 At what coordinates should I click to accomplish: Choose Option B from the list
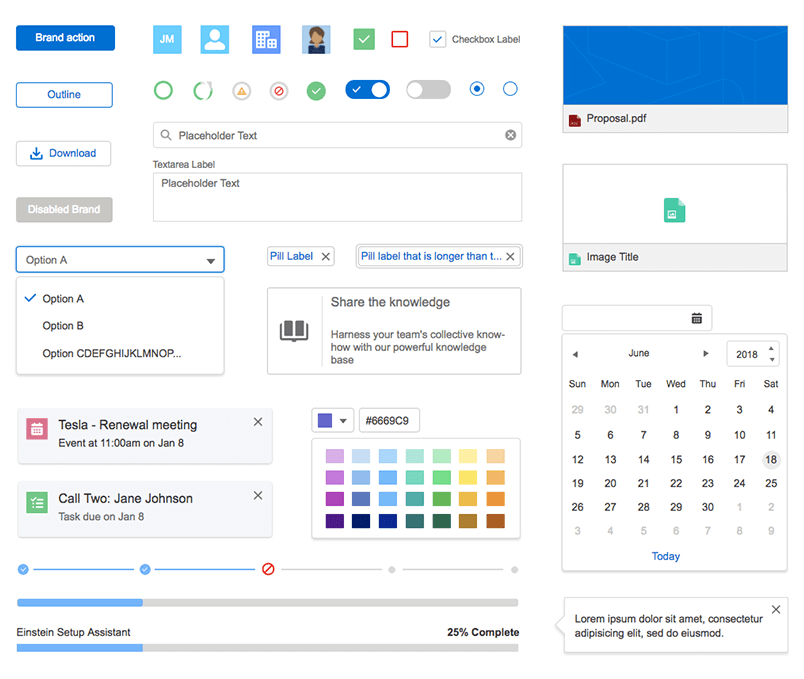[x=63, y=326]
